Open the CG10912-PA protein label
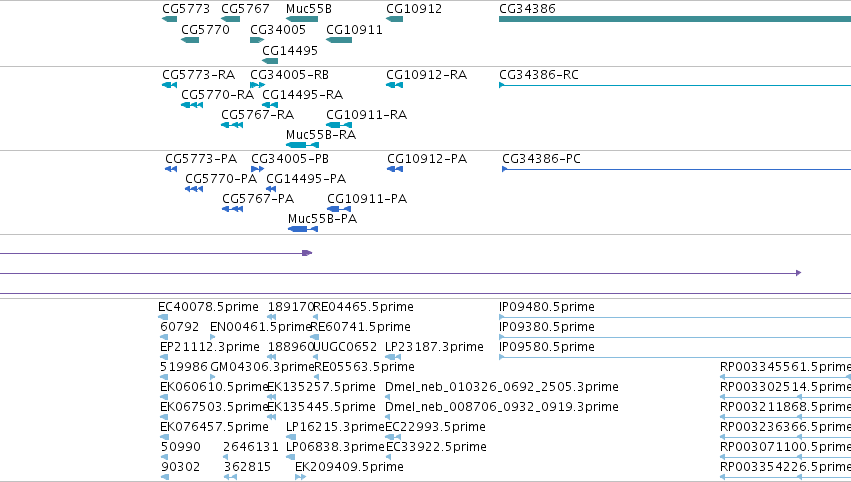This screenshot has width=851, height=482. click(x=427, y=158)
